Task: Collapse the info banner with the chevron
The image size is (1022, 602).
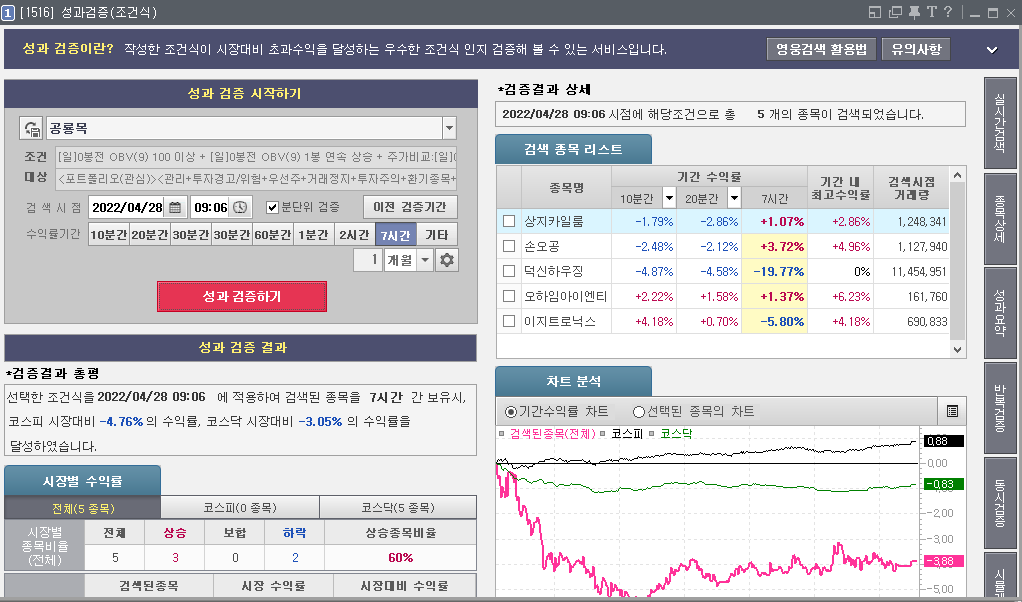Action: tap(992, 50)
